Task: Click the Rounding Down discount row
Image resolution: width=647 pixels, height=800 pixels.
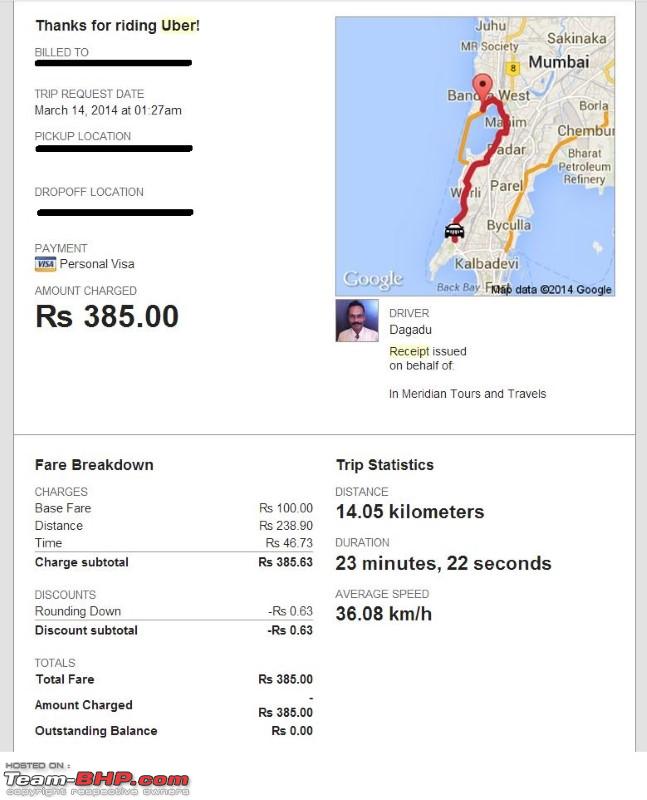Action: [x=173, y=611]
